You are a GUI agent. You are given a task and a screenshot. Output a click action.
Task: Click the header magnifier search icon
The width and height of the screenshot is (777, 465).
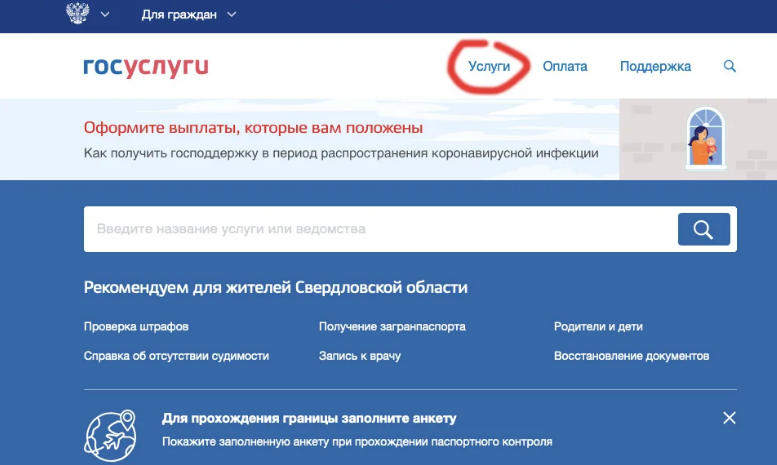(729, 66)
